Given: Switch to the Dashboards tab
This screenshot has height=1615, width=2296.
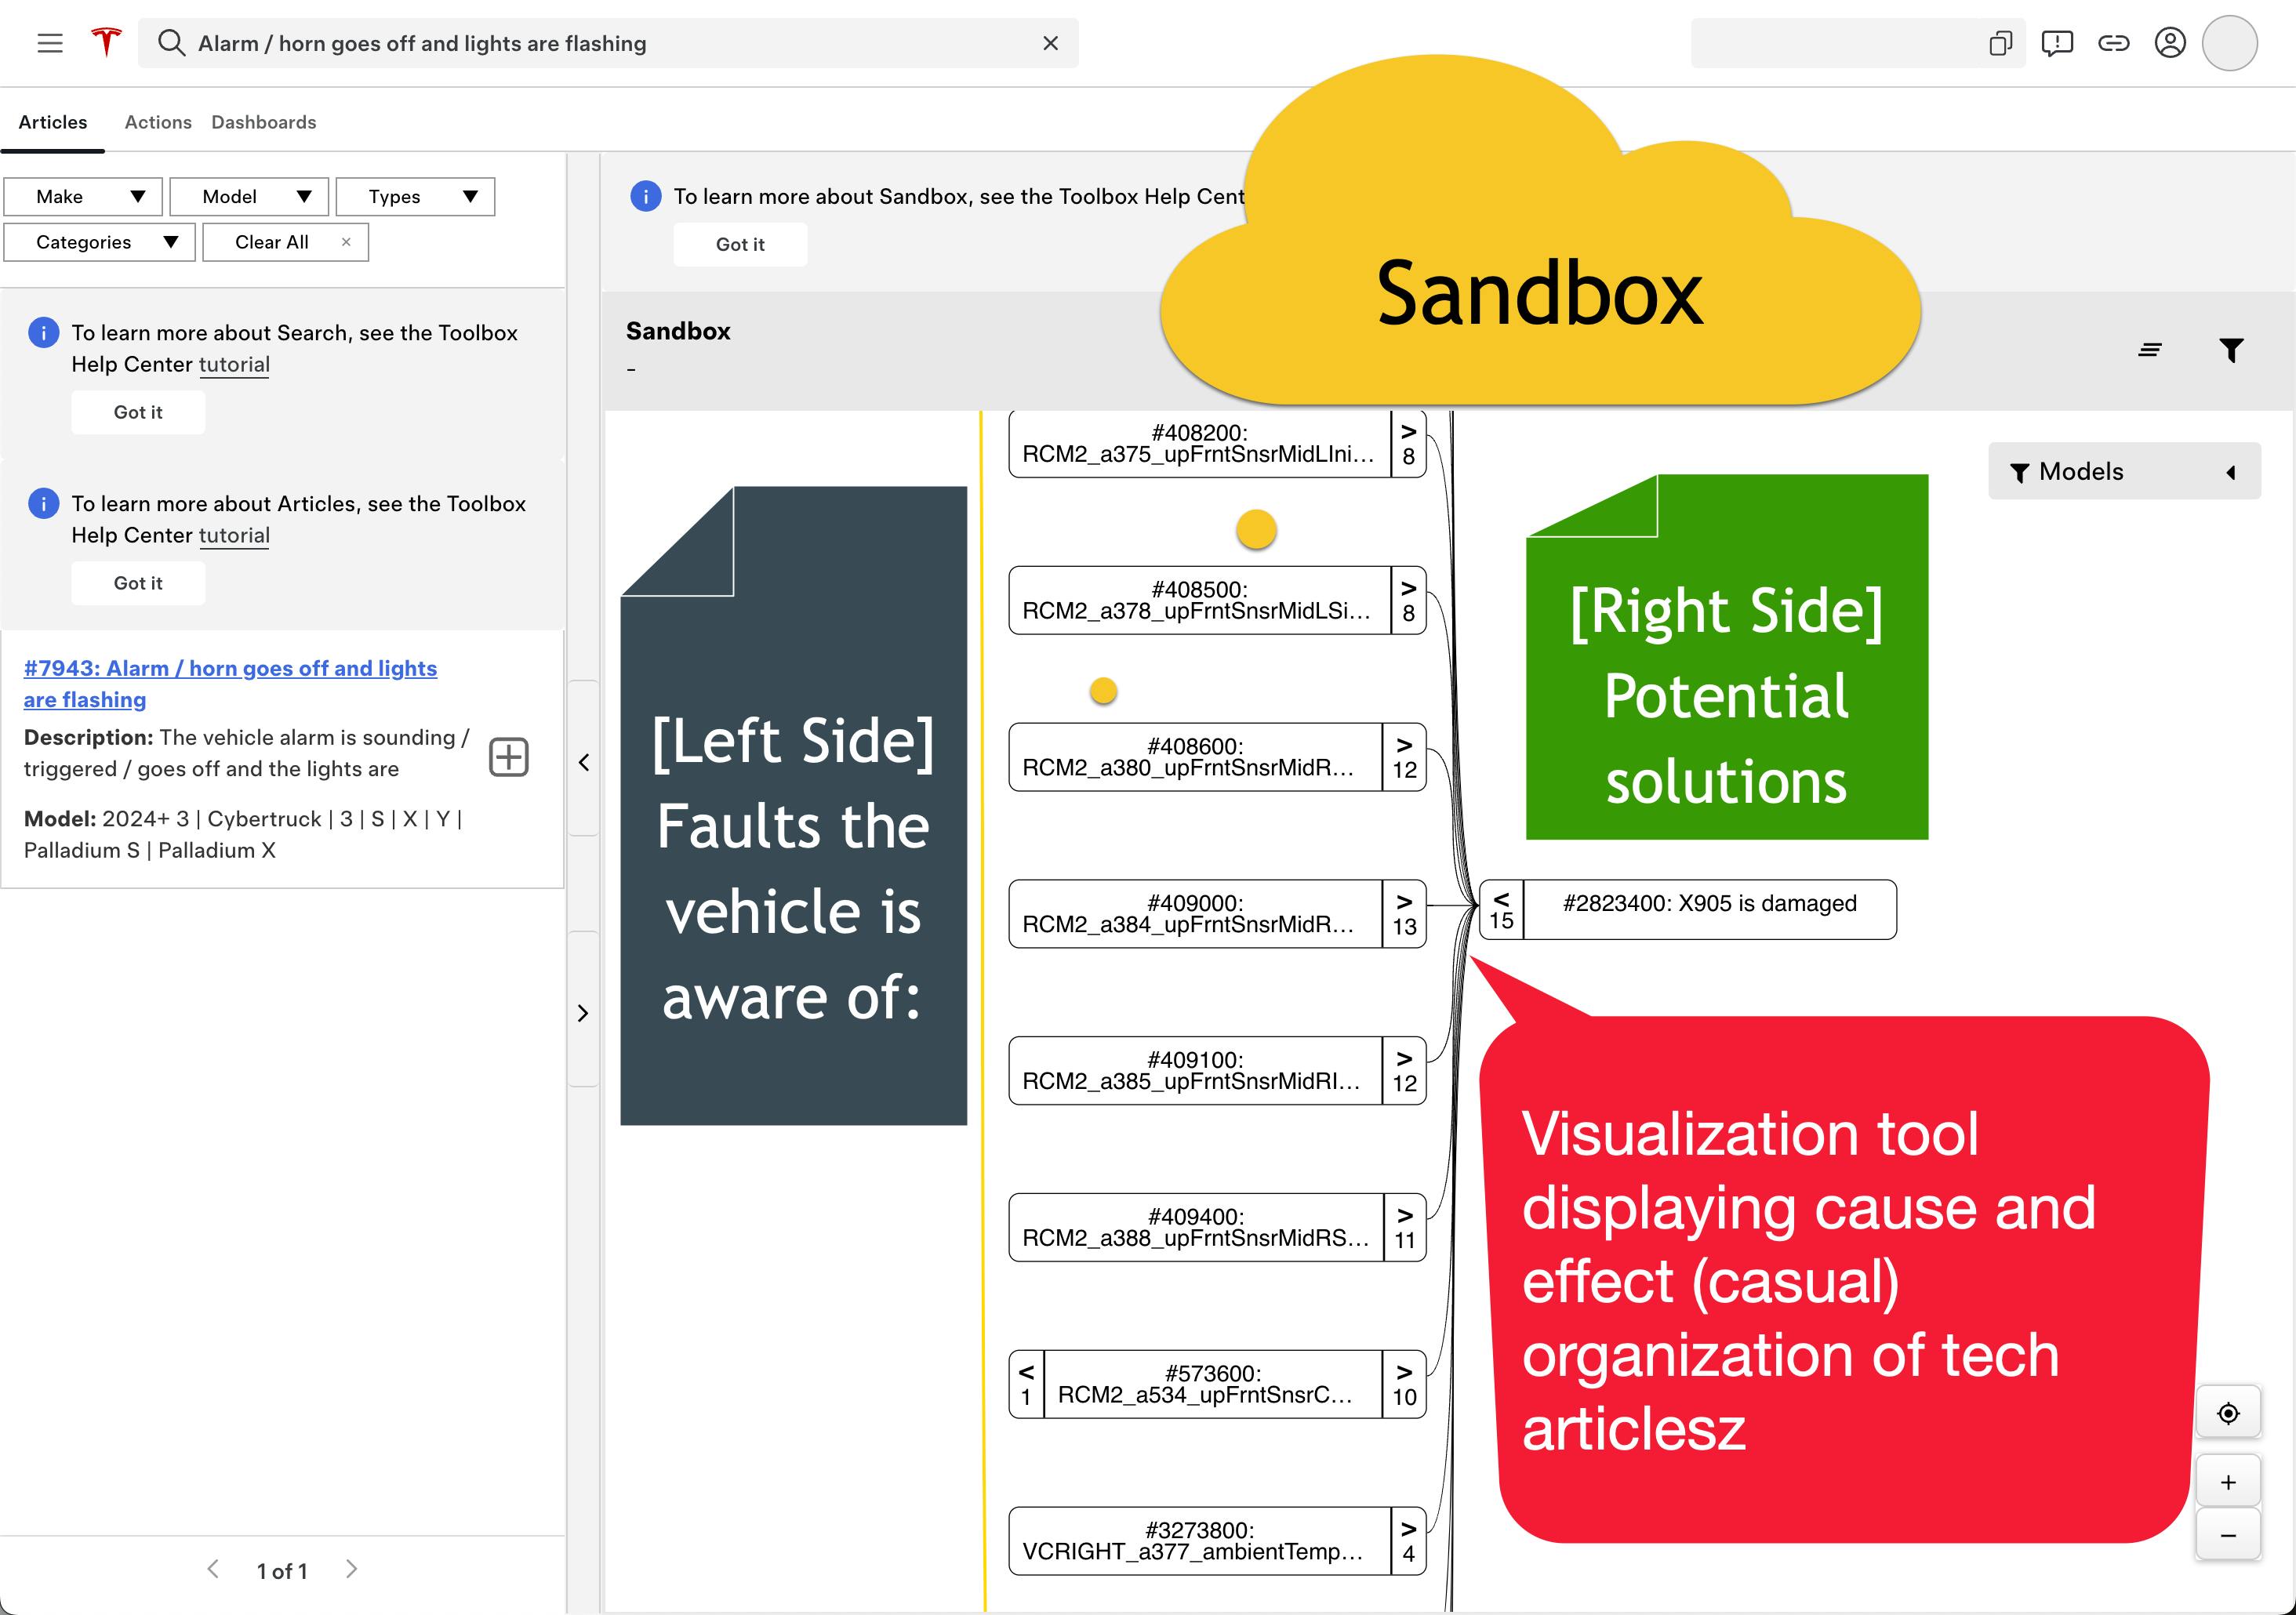Looking at the screenshot, I should [262, 121].
